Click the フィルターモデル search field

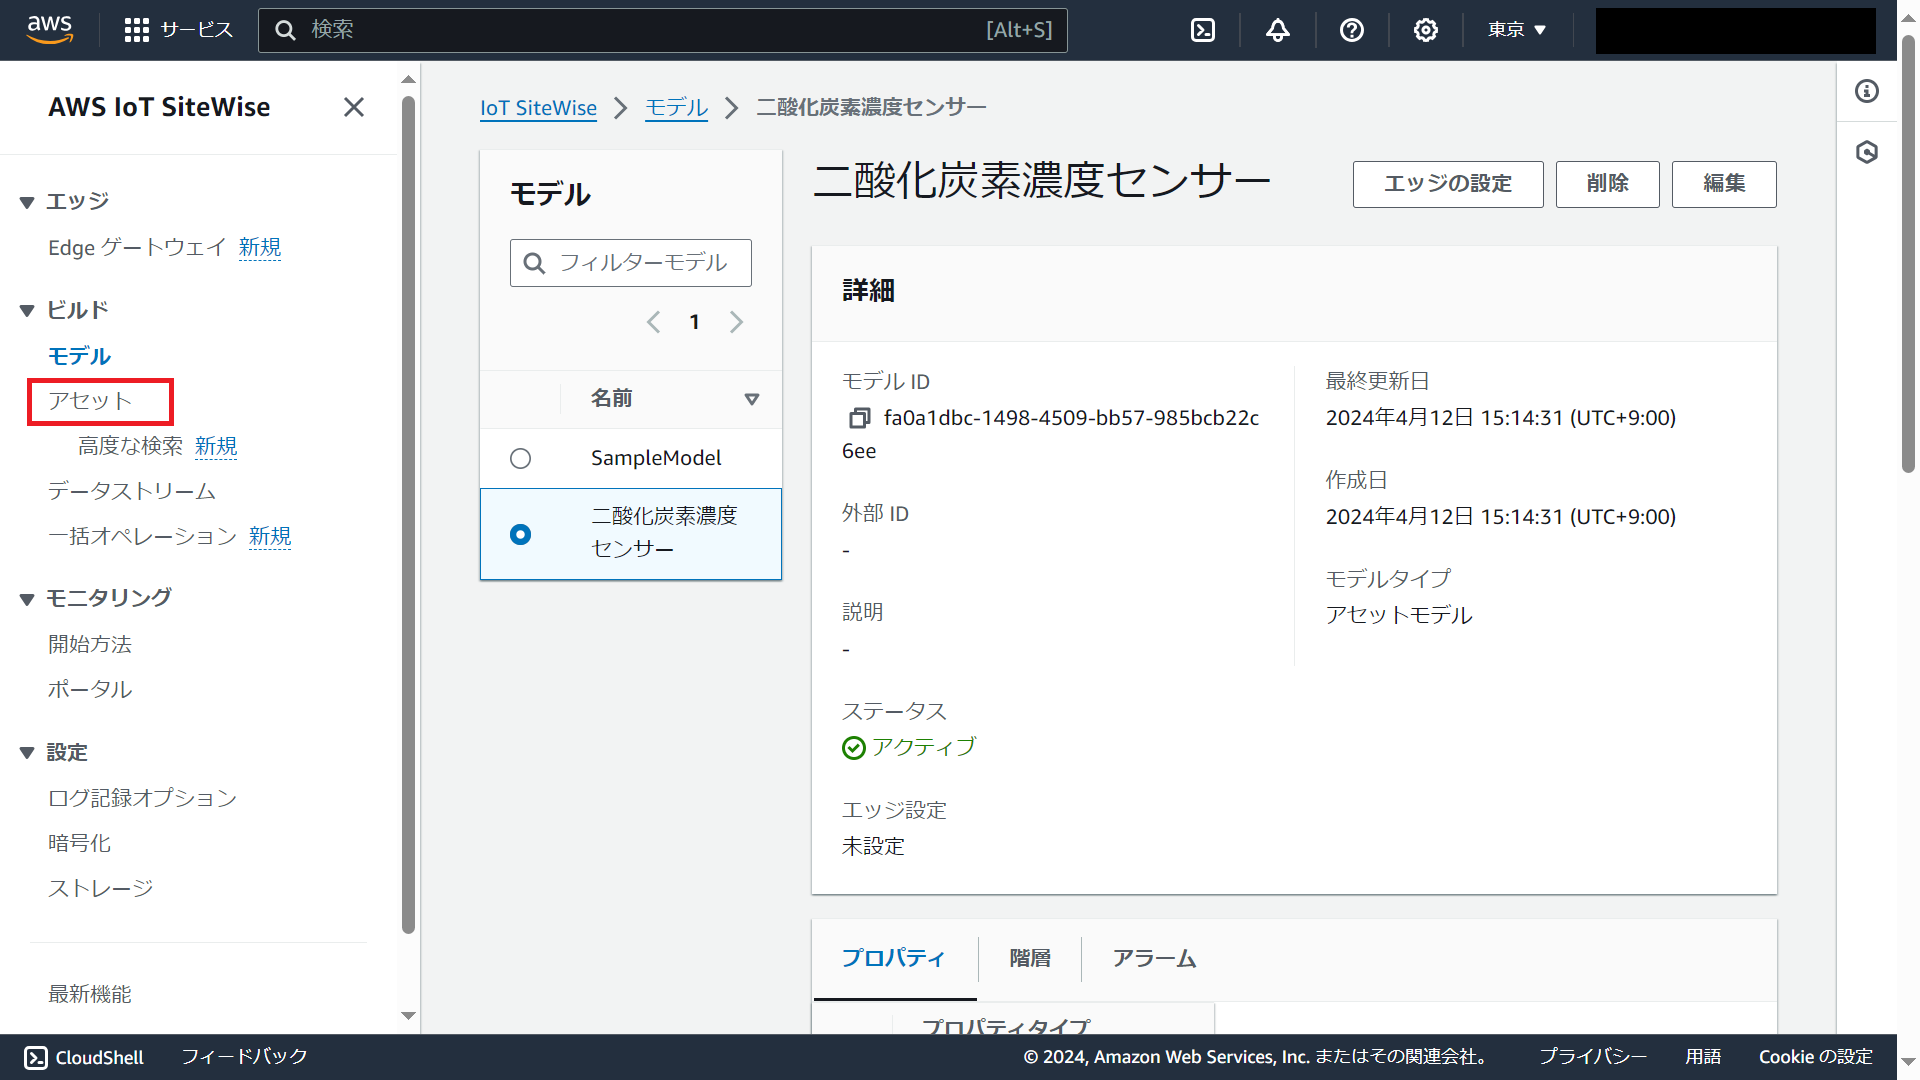pos(643,263)
